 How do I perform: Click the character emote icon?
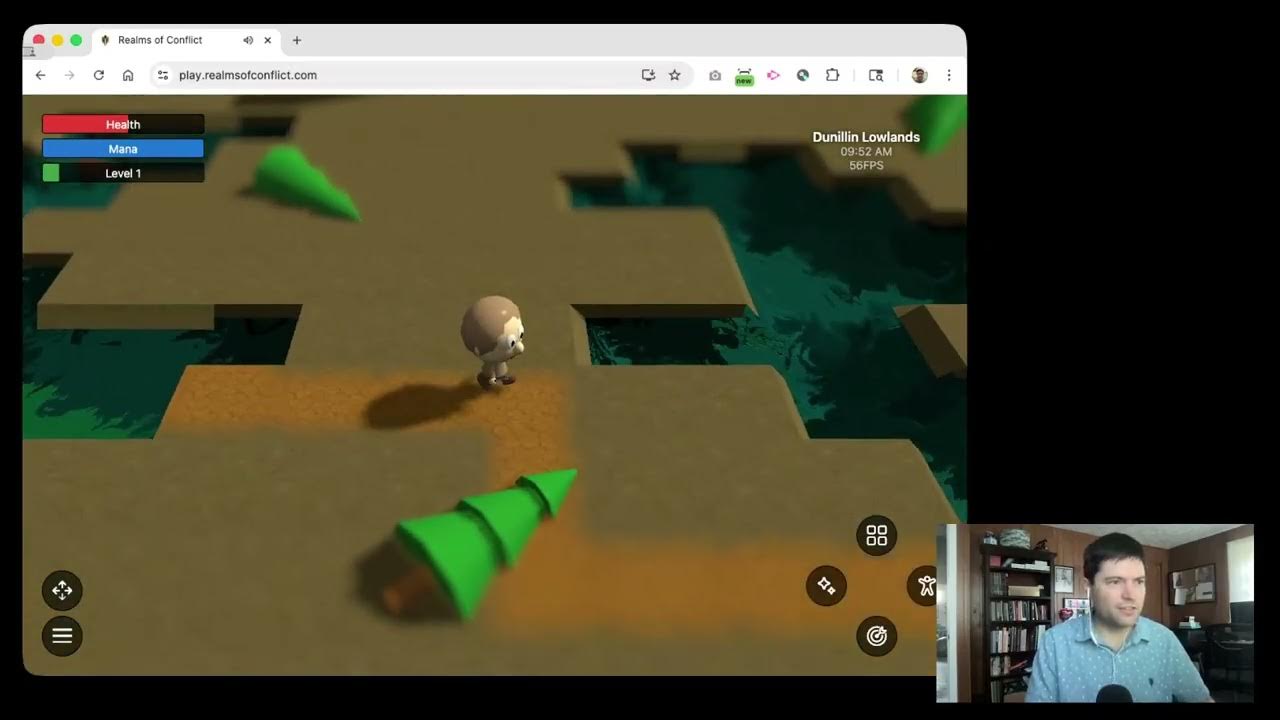point(926,586)
